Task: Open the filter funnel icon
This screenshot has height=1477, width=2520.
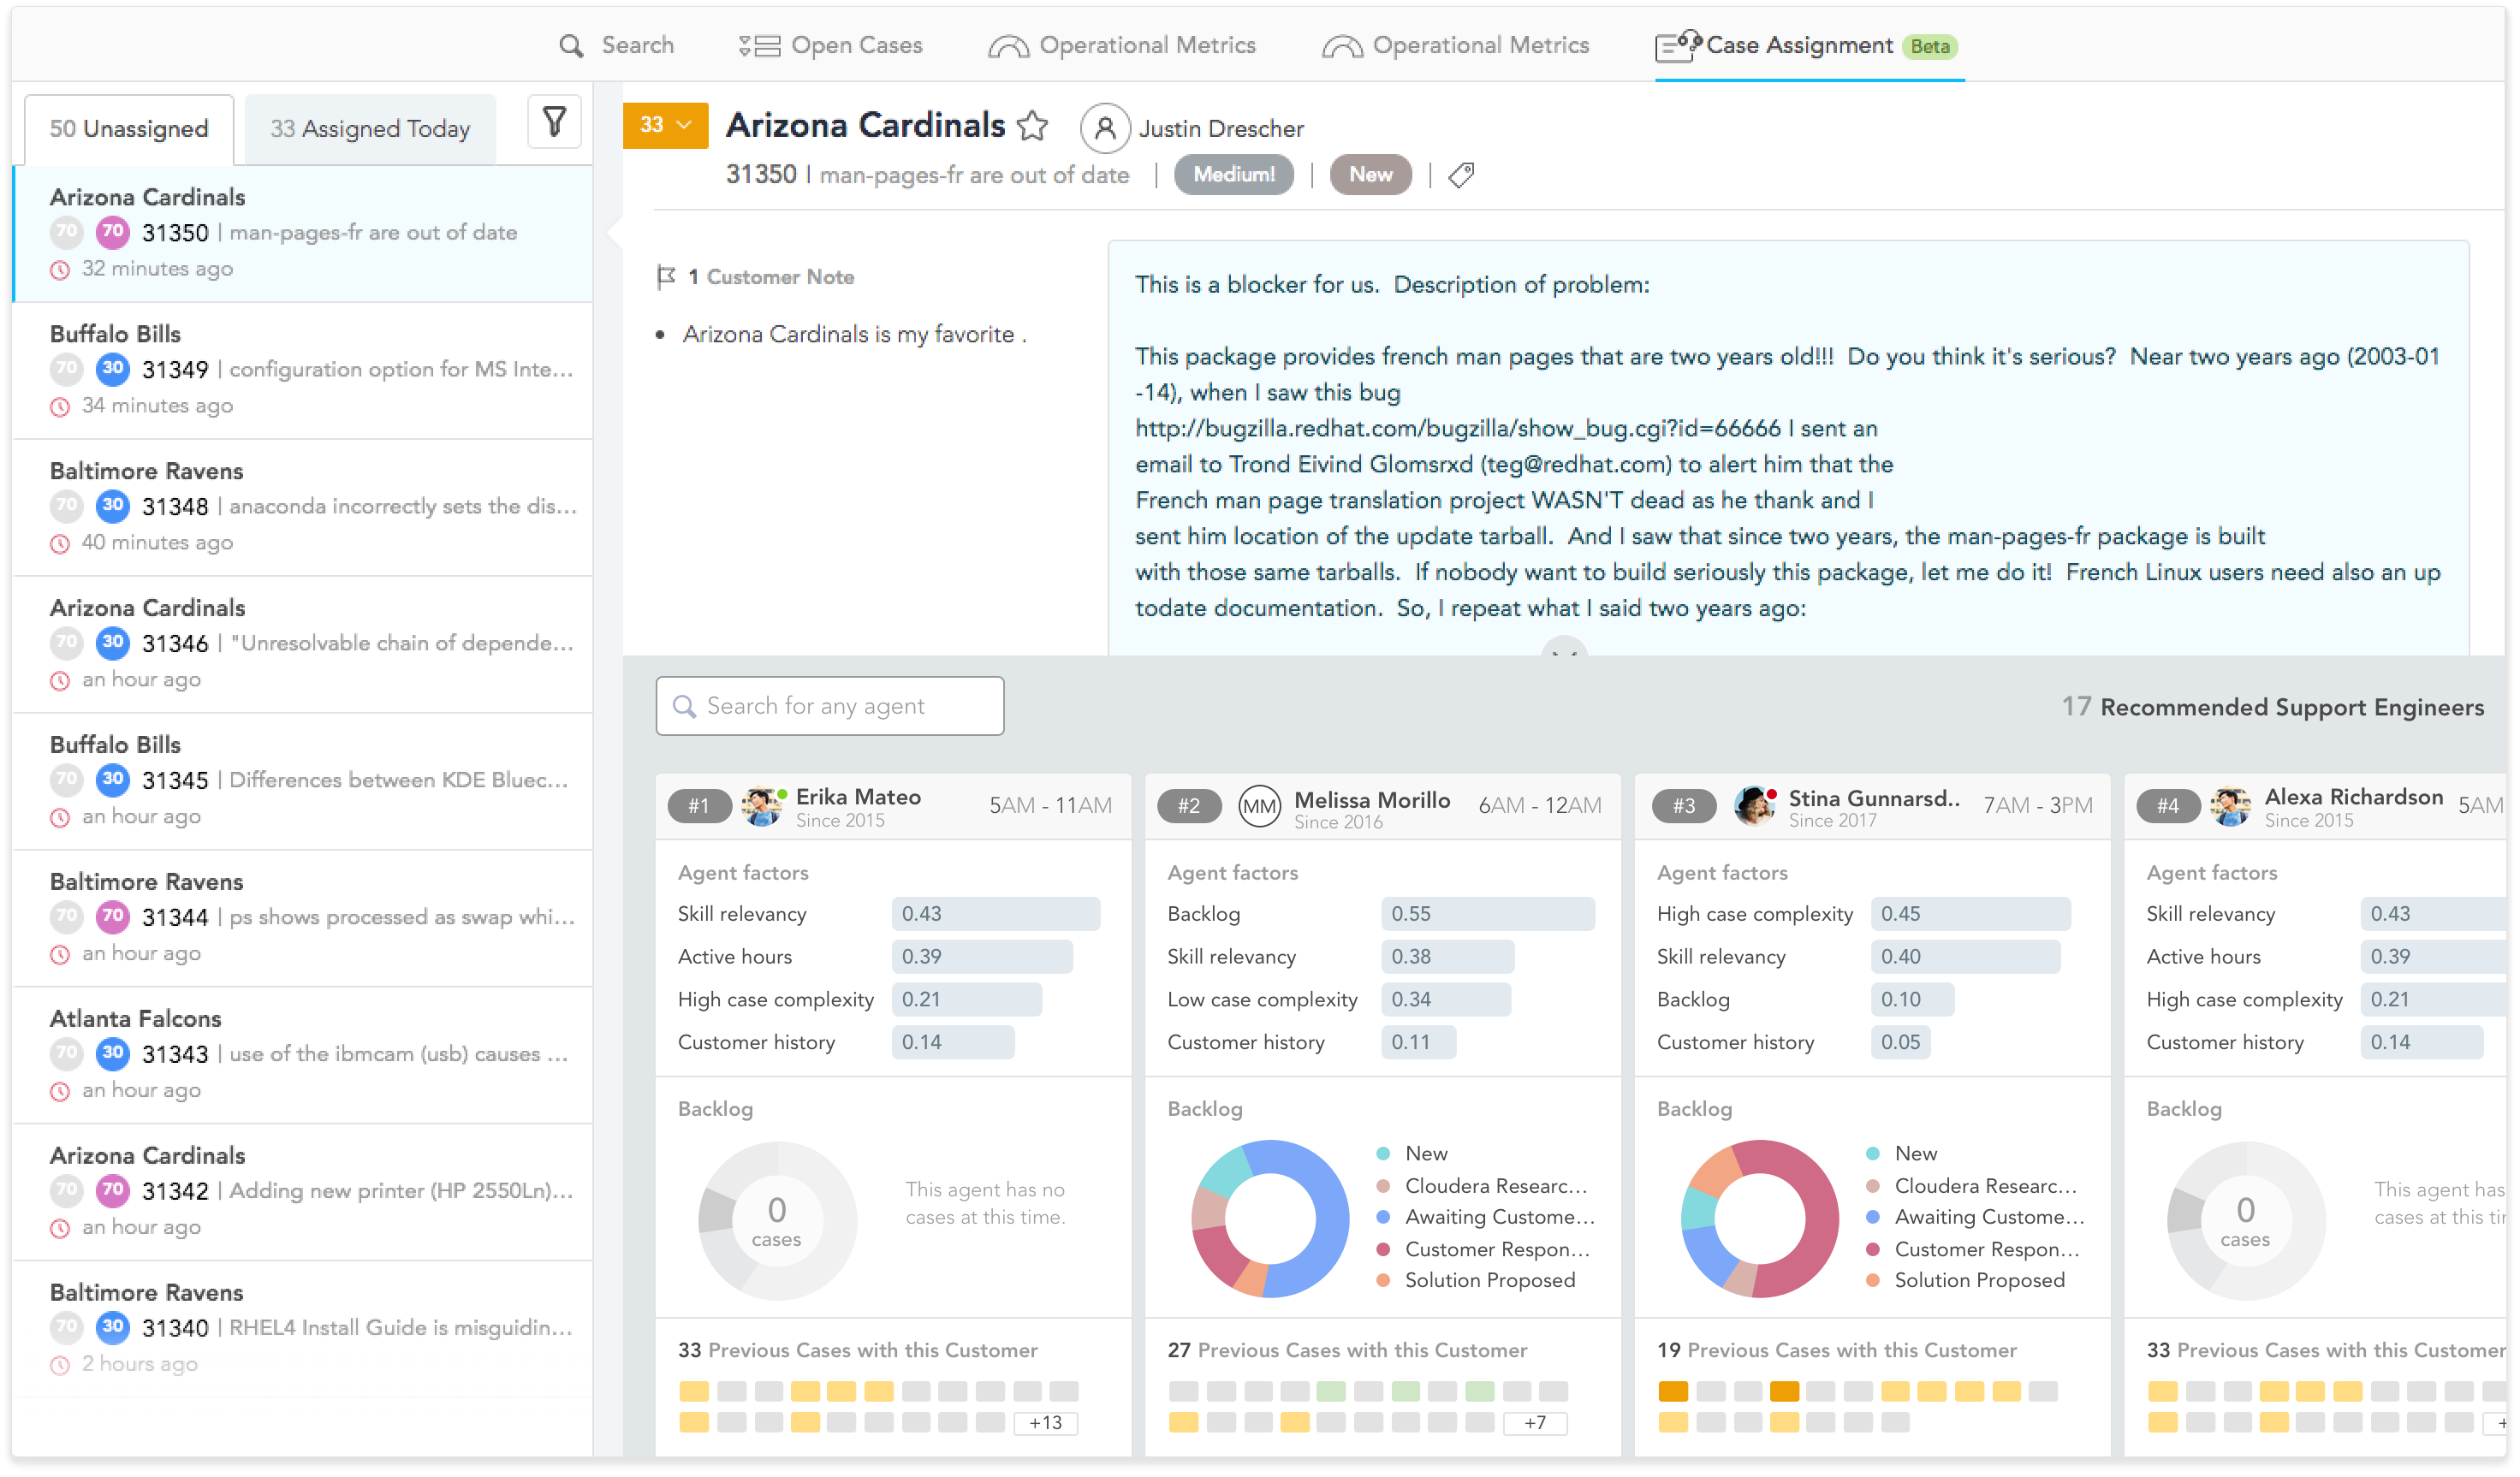Action: pyautogui.click(x=554, y=122)
